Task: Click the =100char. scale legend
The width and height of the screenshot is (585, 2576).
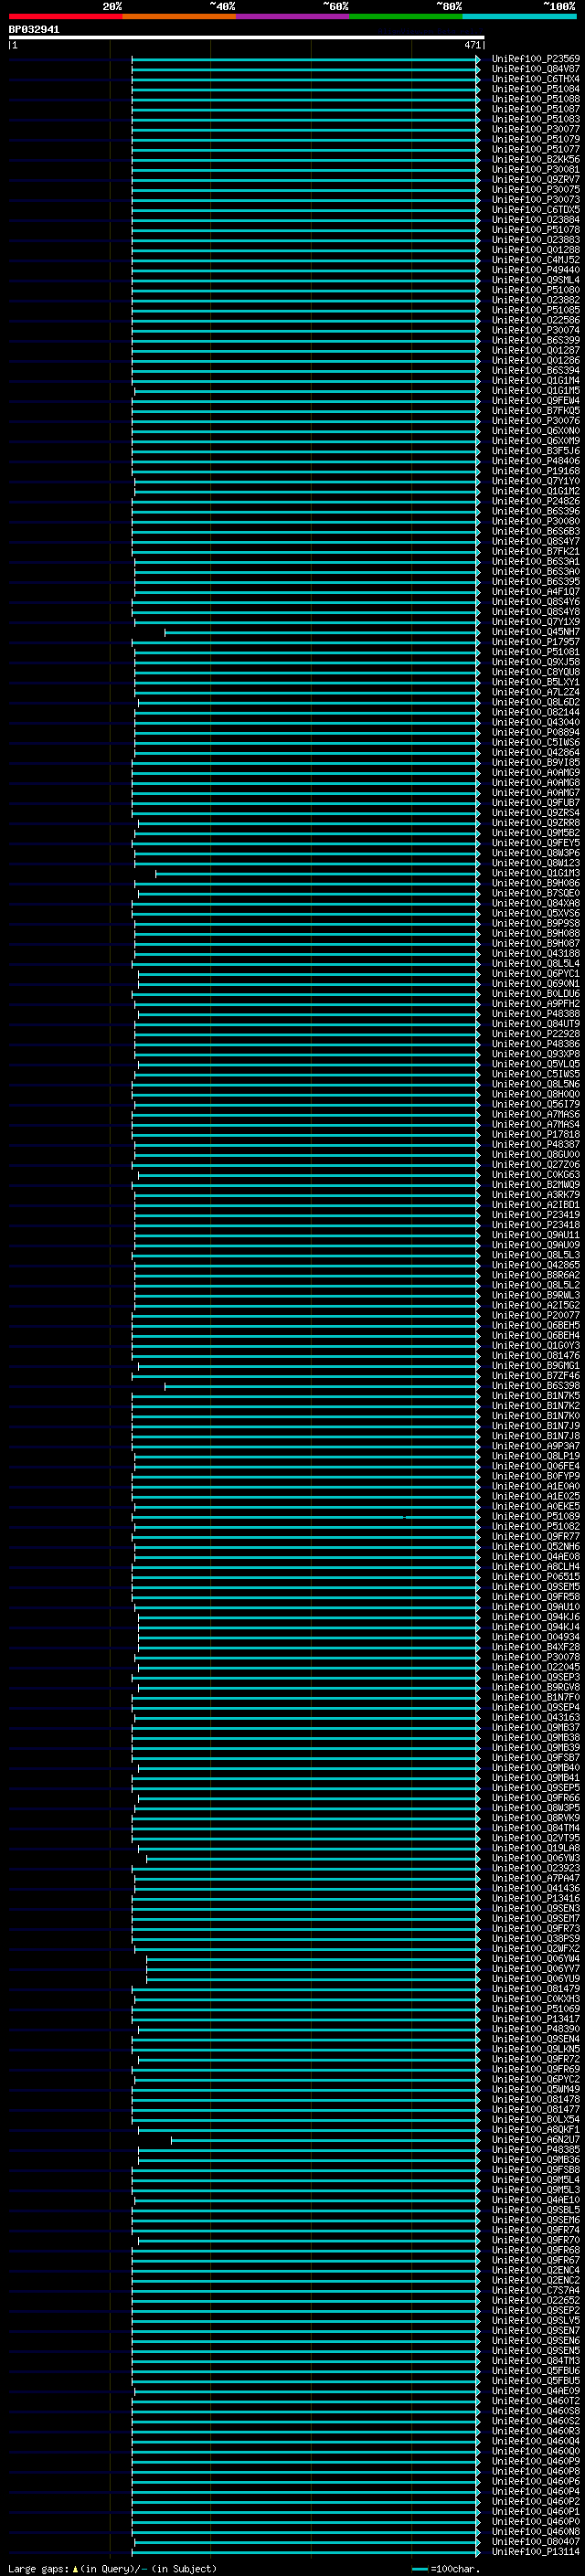Action: pos(446,2568)
